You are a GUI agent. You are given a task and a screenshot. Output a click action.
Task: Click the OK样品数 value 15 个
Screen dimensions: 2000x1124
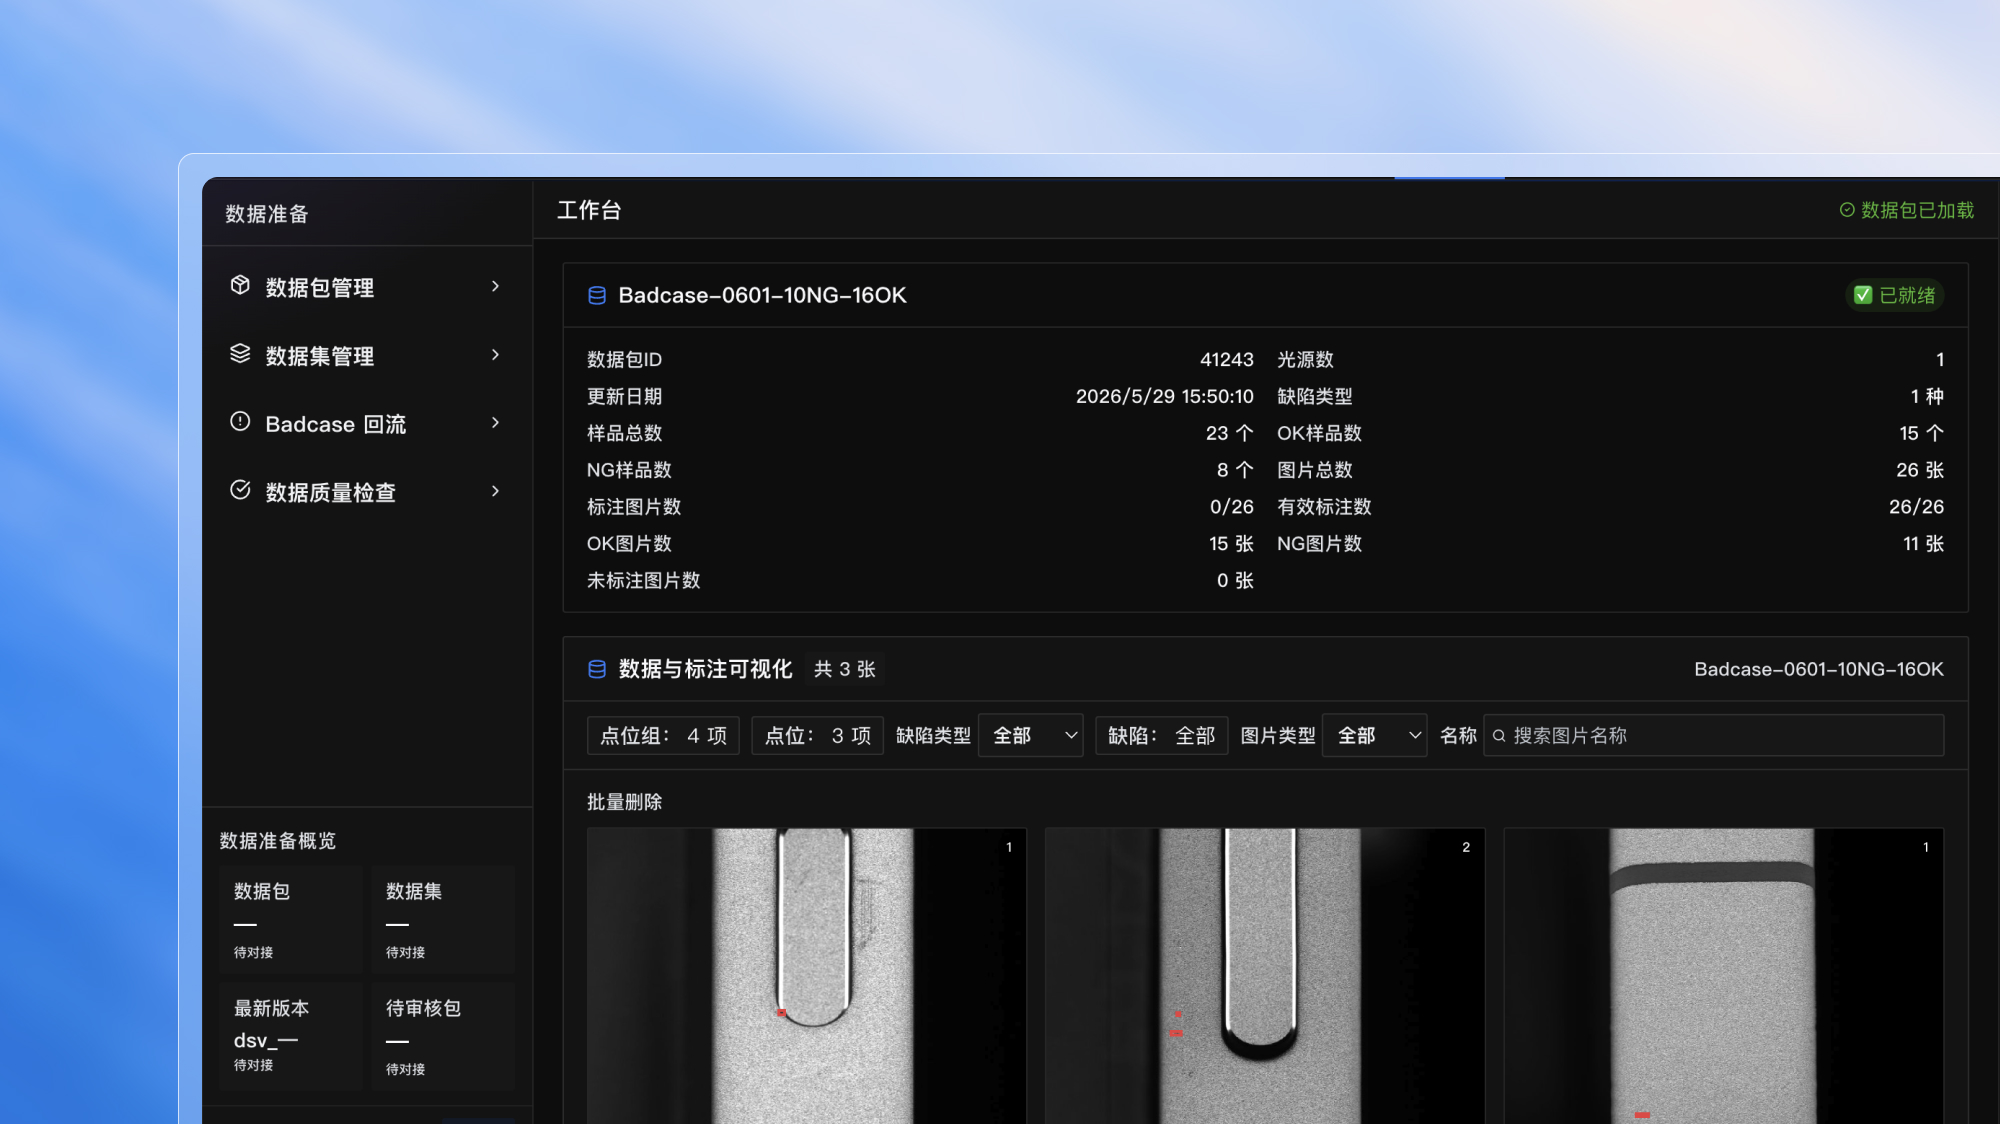pyautogui.click(x=1921, y=433)
